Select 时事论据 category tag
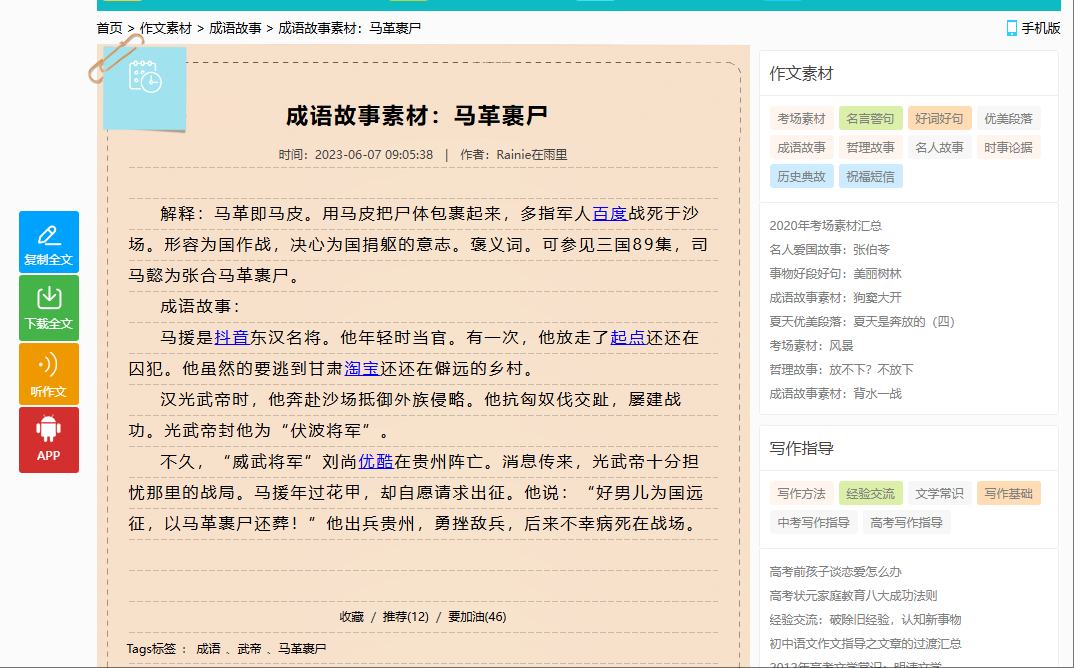The height and width of the screenshot is (668, 1074). 1008,147
